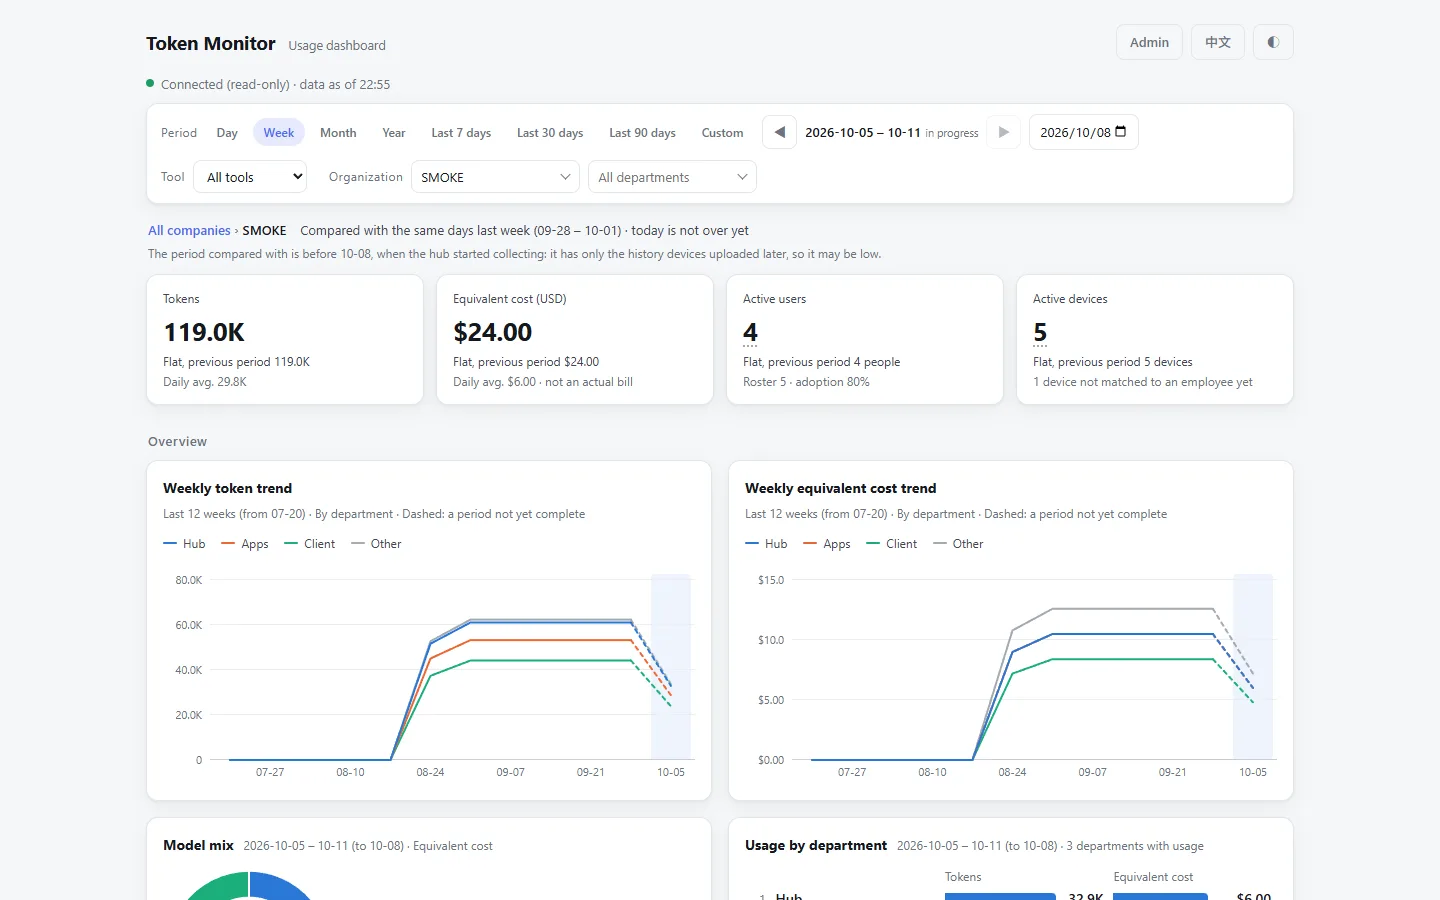Click the Admin button
1440x900 pixels.
click(x=1149, y=42)
